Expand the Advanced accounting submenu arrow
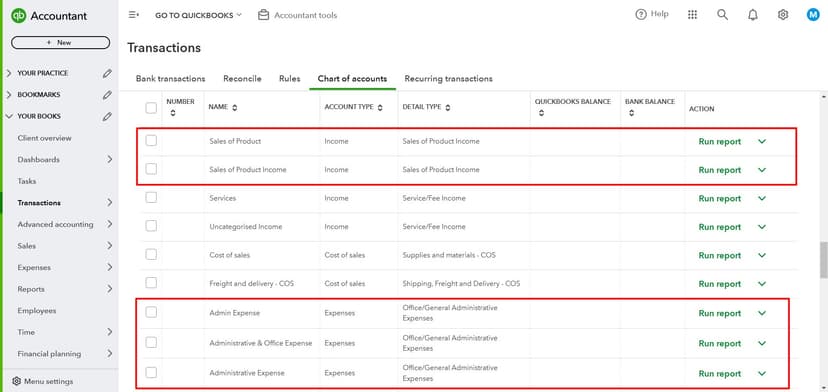828x392 pixels. (110, 225)
